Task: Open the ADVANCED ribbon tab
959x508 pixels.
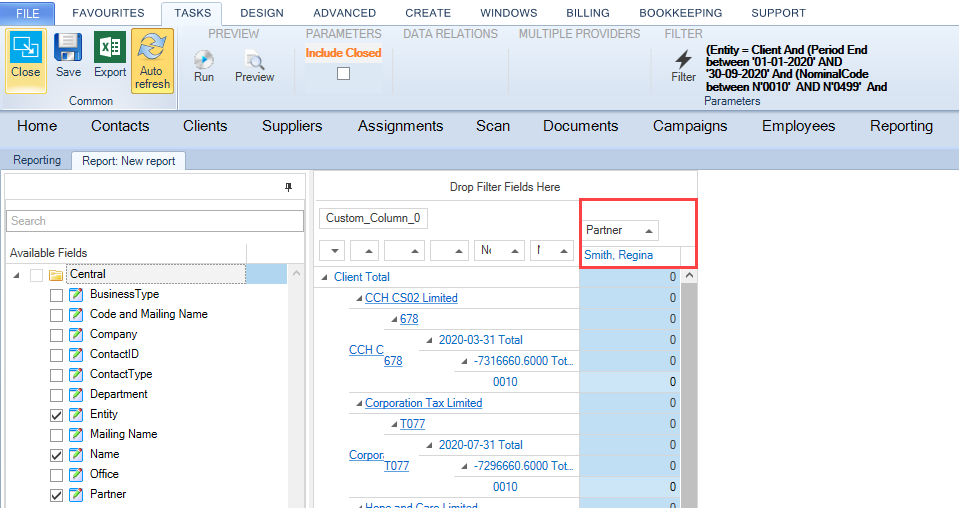Action: click(344, 13)
